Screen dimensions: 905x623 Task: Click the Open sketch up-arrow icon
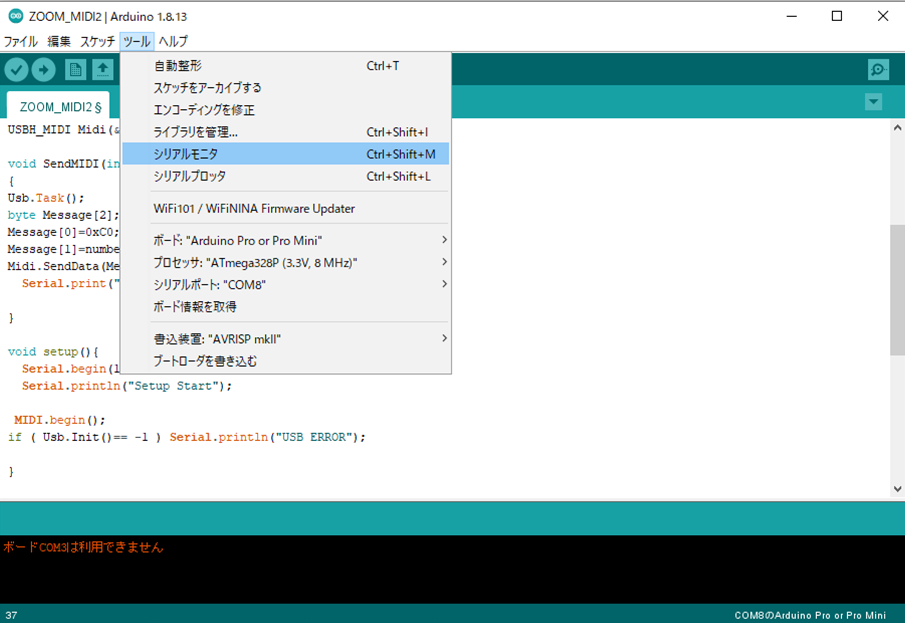click(103, 70)
